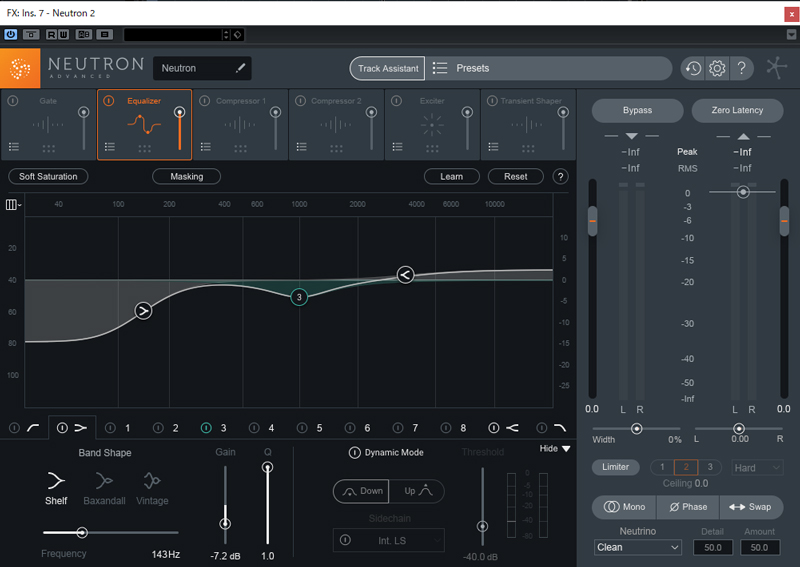Open the equalizer help question mark
The width and height of the screenshot is (800, 567).
560,177
